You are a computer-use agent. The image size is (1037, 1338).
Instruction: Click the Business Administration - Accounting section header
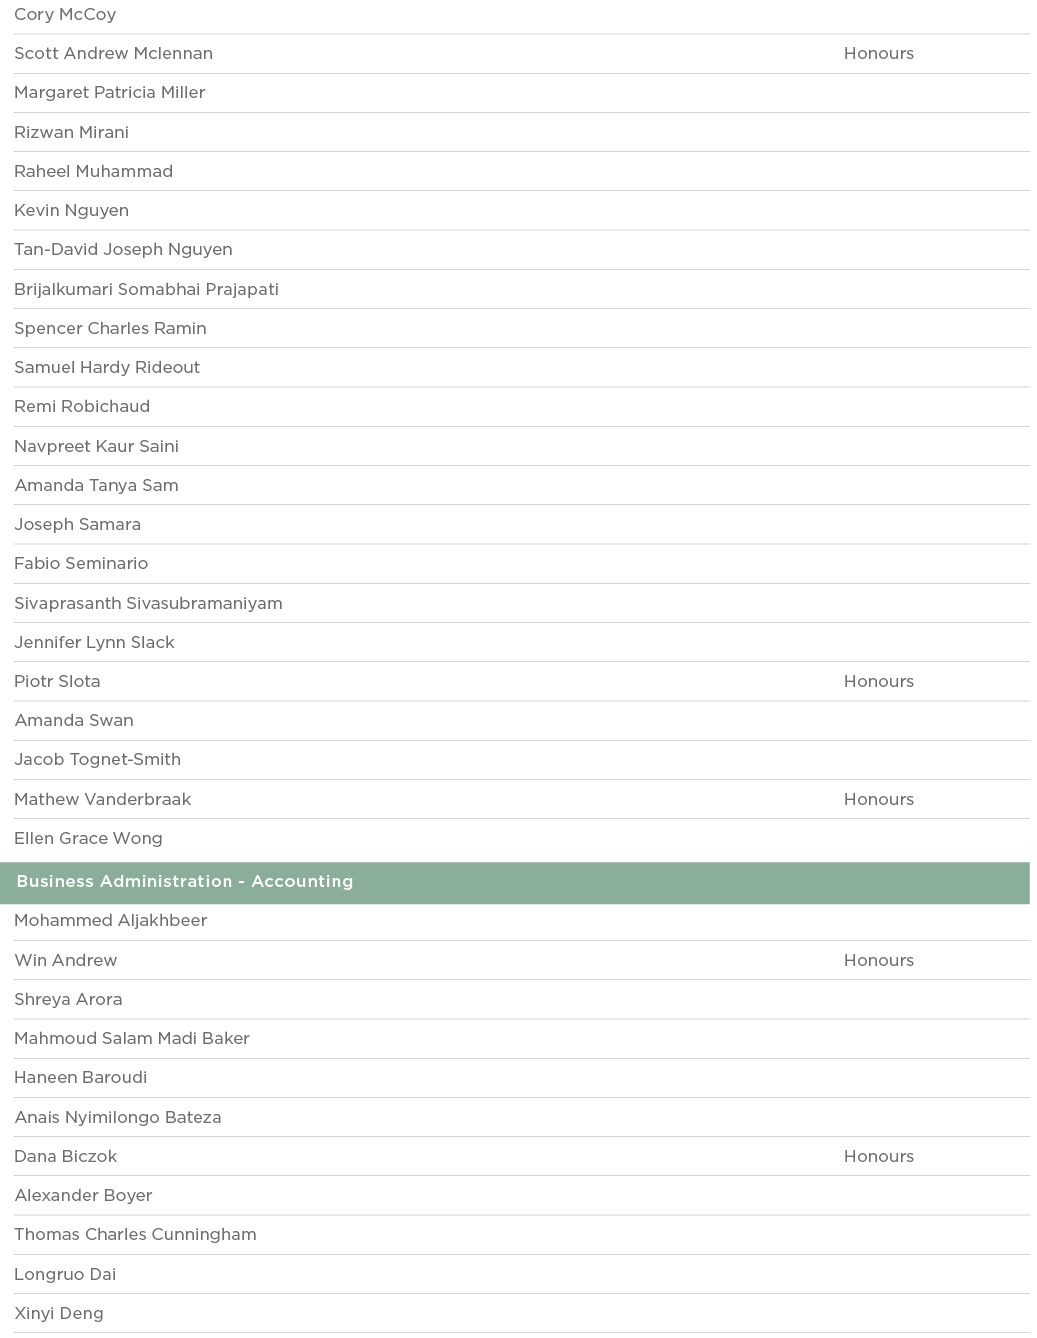(185, 882)
